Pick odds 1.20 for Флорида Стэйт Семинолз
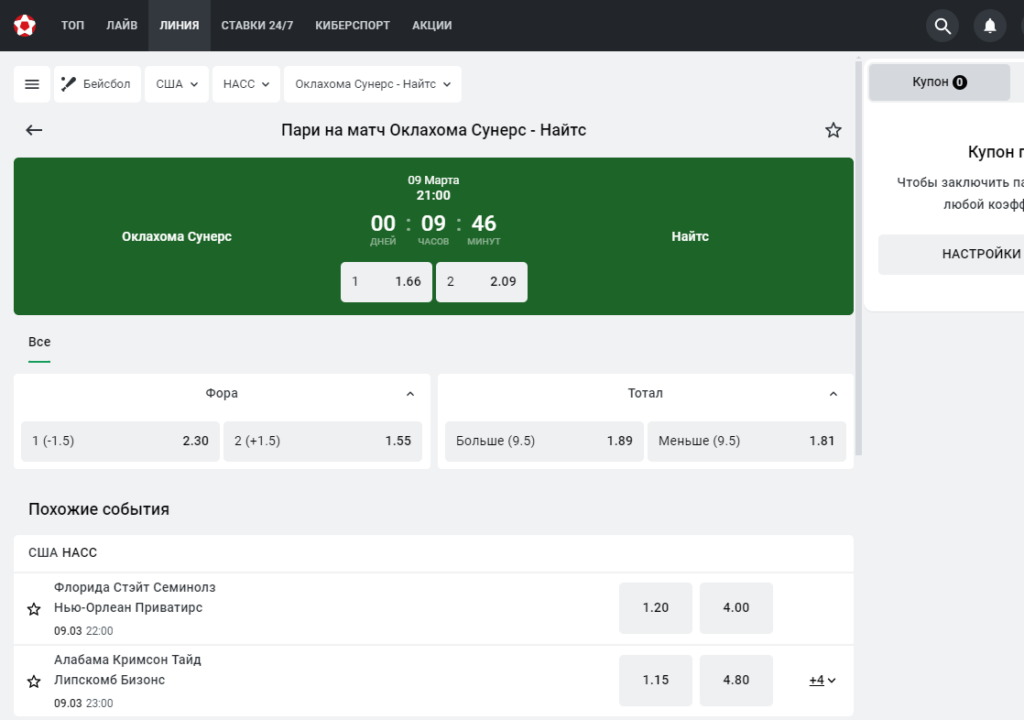The width and height of the screenshot is (1024, 720). [x=656, y=608]
